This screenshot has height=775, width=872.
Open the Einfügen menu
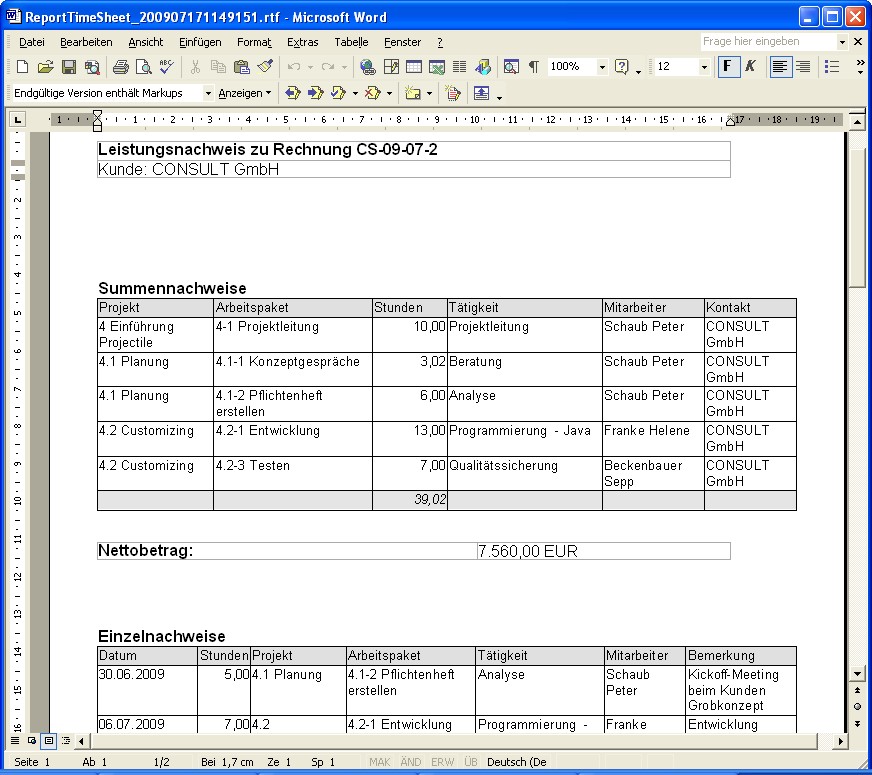pos(200,42)
